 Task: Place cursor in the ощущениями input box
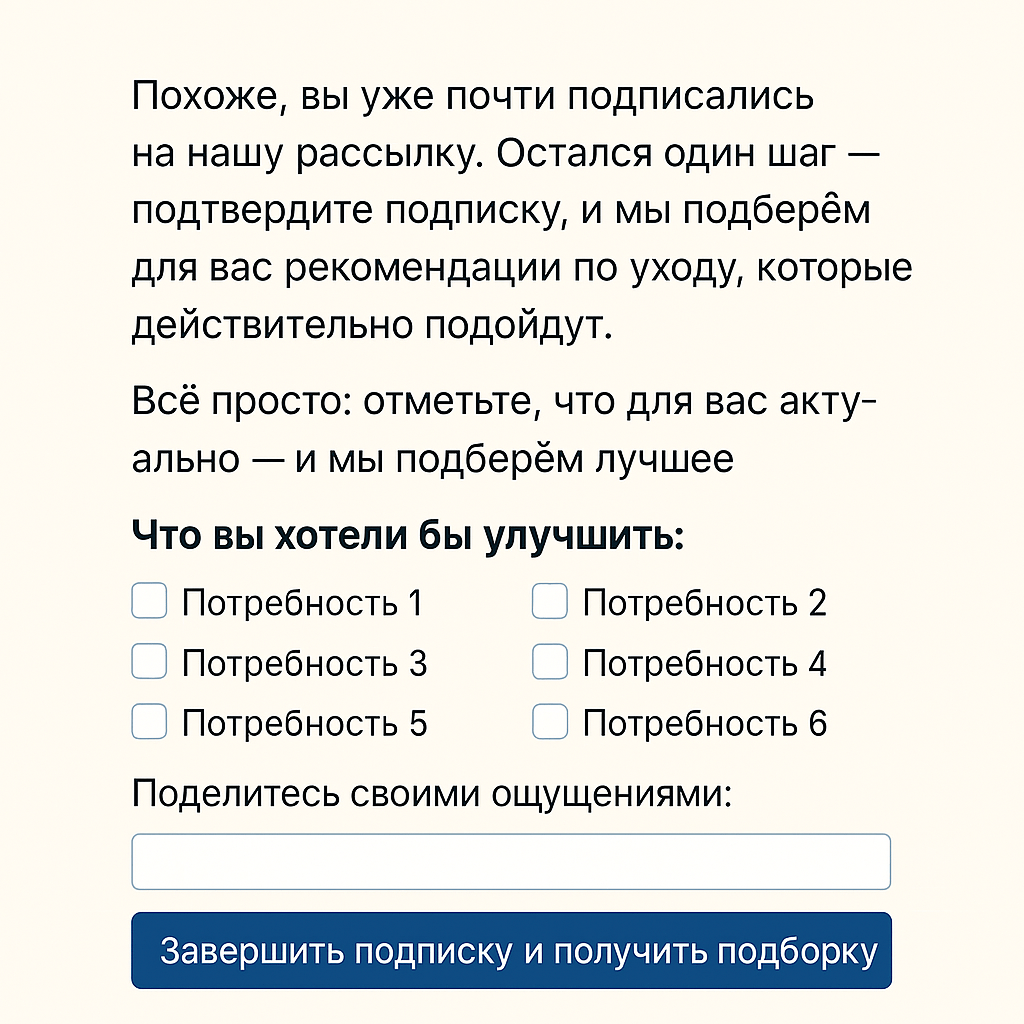(511, 861)
